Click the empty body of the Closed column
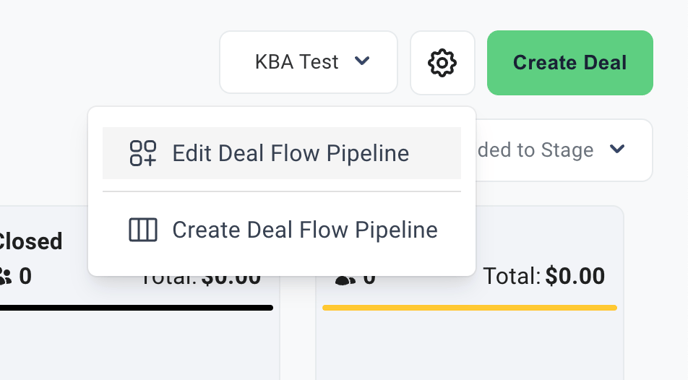This screenshot has height=380, width=688. point(139,346)
